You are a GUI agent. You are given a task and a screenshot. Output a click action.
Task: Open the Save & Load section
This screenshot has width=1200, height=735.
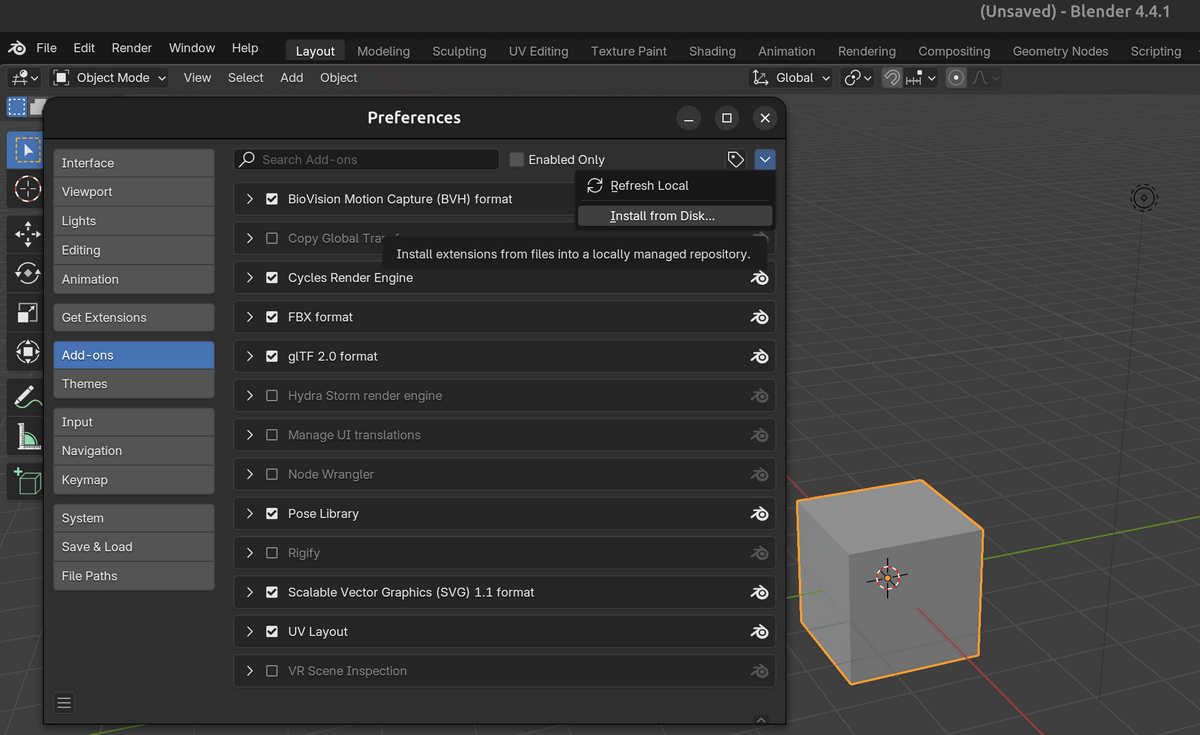[134, 547]
